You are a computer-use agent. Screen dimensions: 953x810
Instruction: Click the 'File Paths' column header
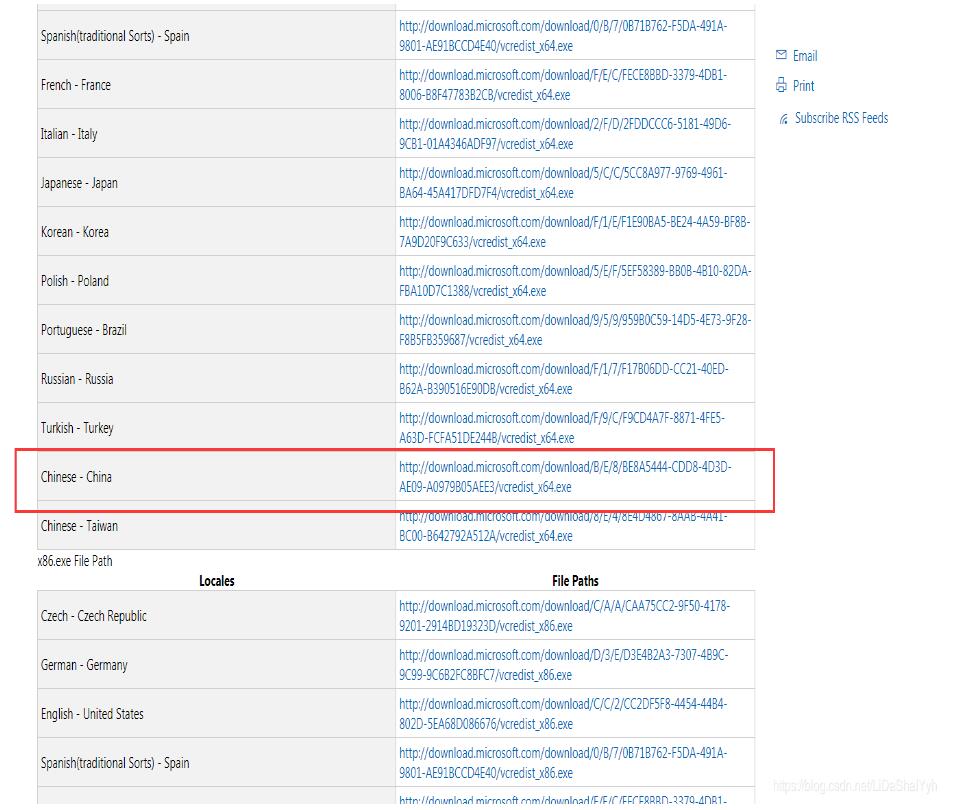[575, 581]
